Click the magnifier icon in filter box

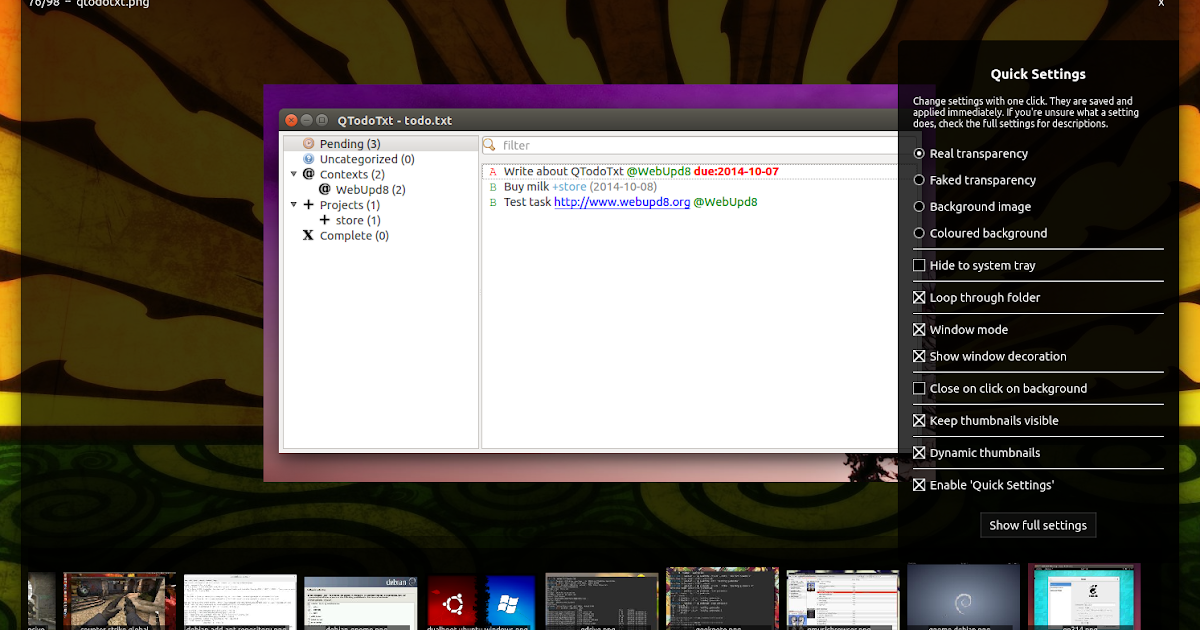[490, 145]
